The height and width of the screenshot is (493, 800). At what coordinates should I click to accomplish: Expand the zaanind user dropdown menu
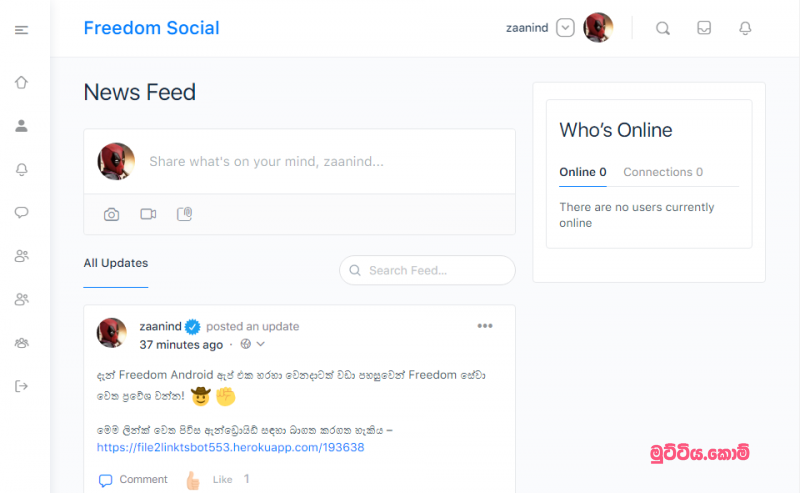[x=565, y=28]
